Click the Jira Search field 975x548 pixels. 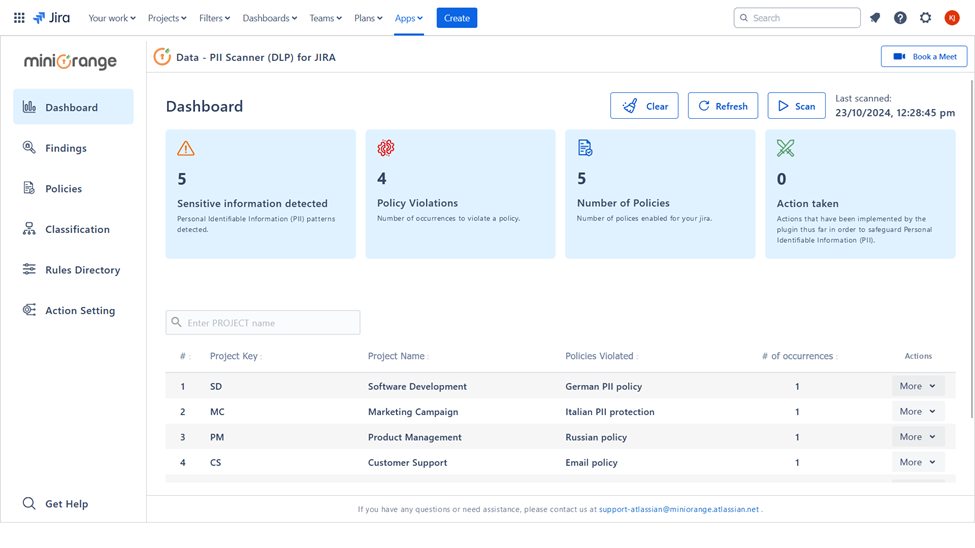797,18
